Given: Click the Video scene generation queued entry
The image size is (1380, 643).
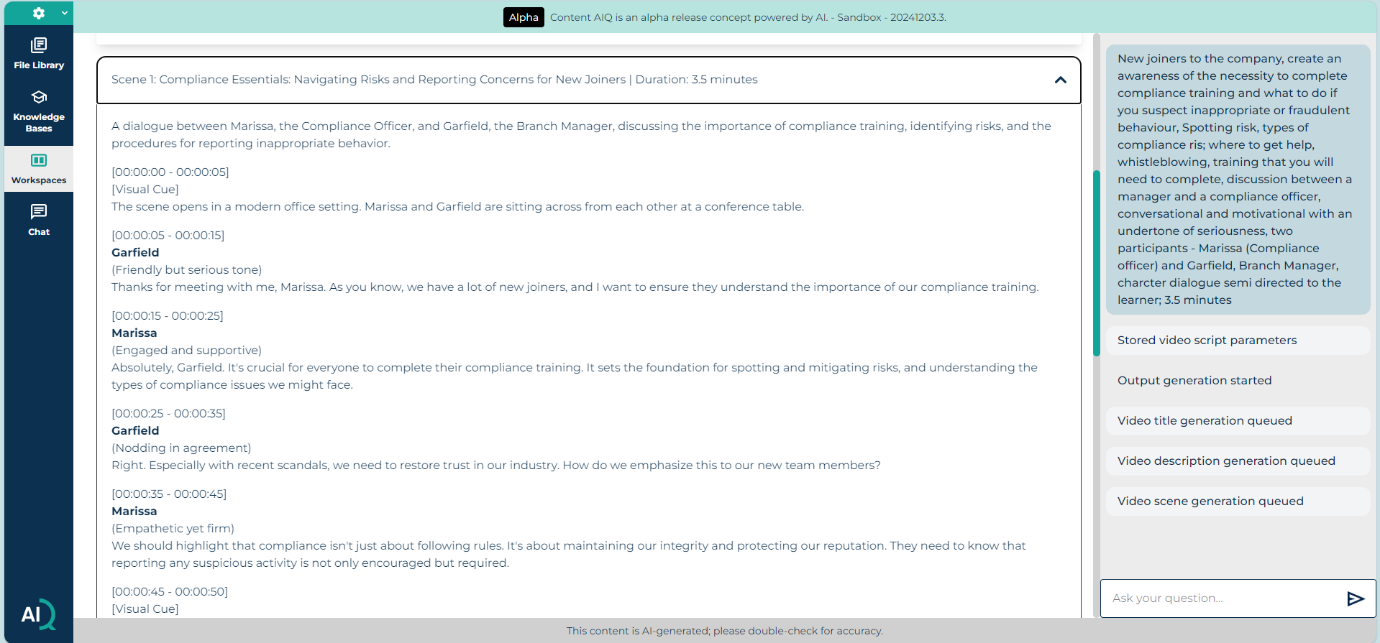Looking at the screenshot, I should click(x=1237, y=501).
